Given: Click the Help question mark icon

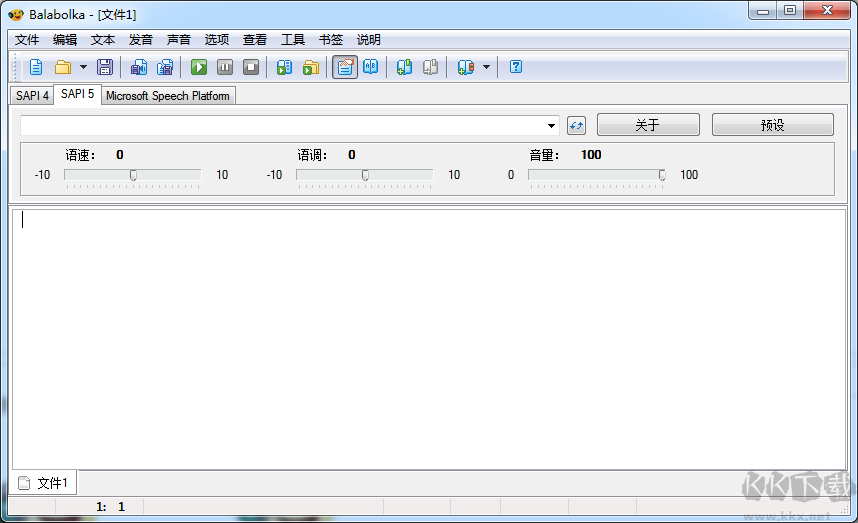Looking at the screenshot, I should (x=516, y=67).
